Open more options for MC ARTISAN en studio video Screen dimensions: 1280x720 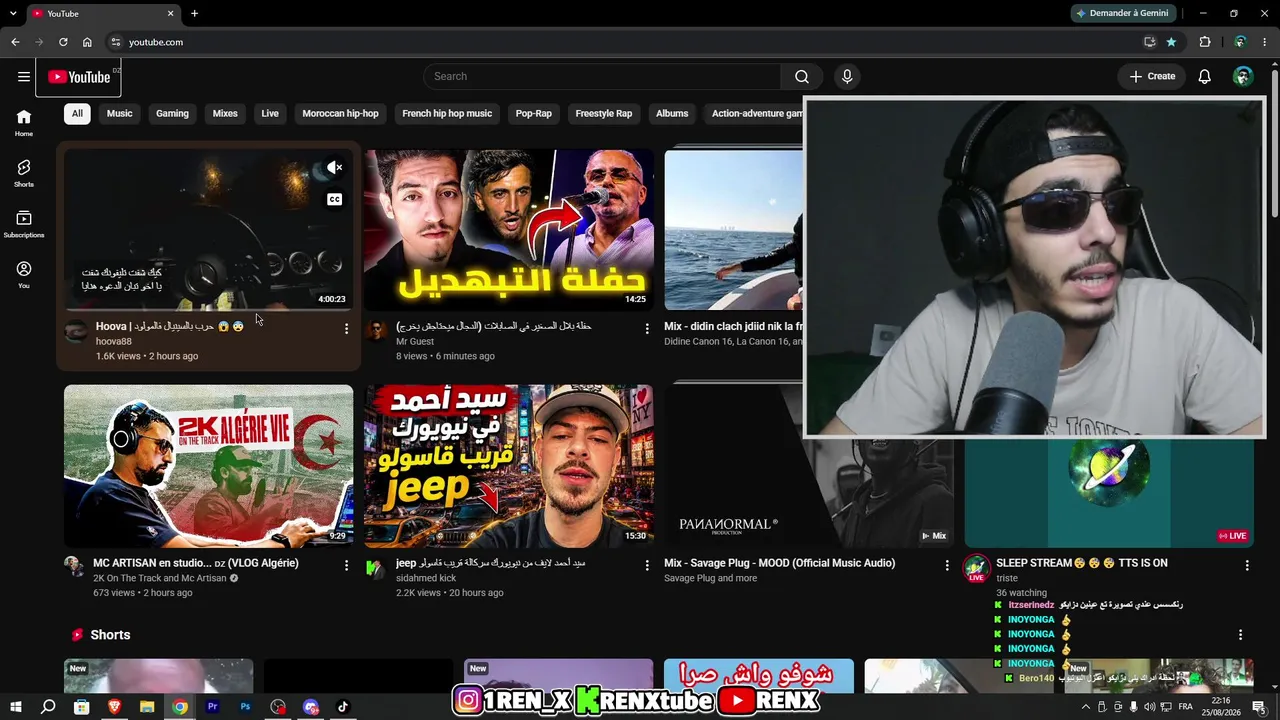[x=346, y=566]
